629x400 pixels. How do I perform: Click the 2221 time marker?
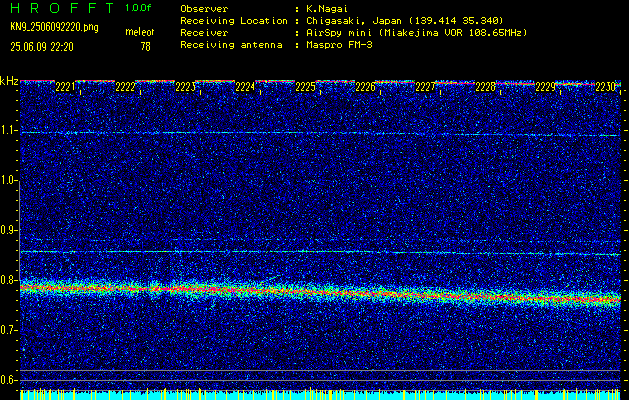pyautogui.click(x=65, y=87)
